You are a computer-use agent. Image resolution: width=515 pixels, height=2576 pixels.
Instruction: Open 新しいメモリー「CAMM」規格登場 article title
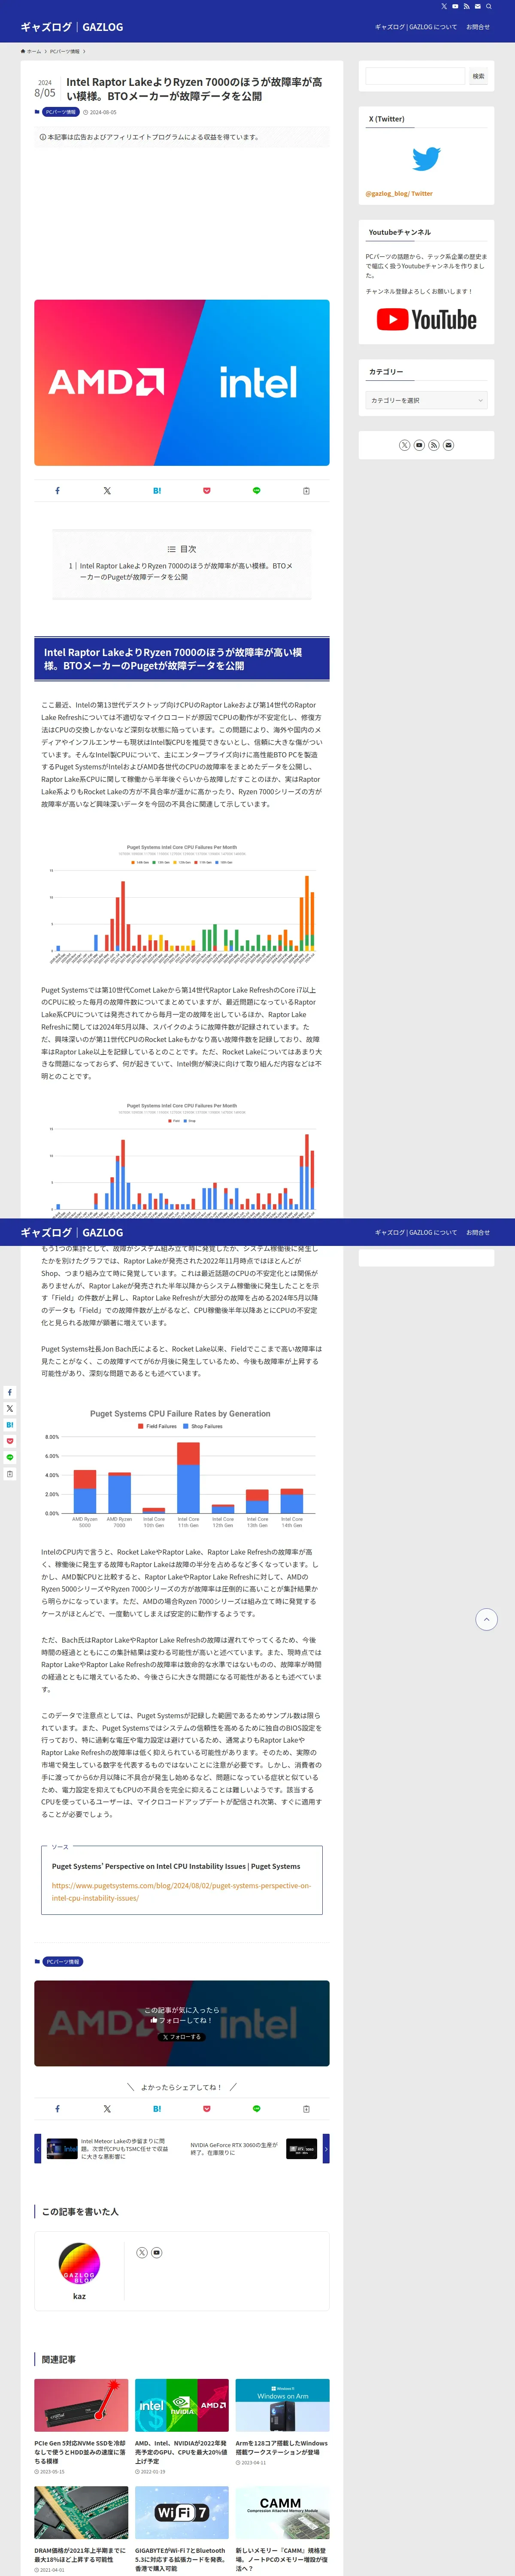pos(282,2559)
